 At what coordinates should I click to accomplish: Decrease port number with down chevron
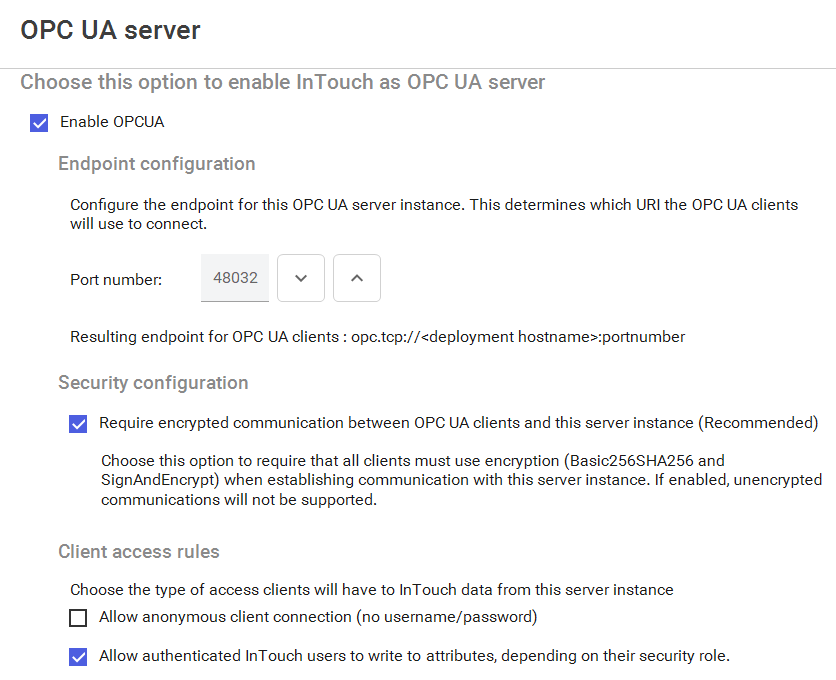301,278
